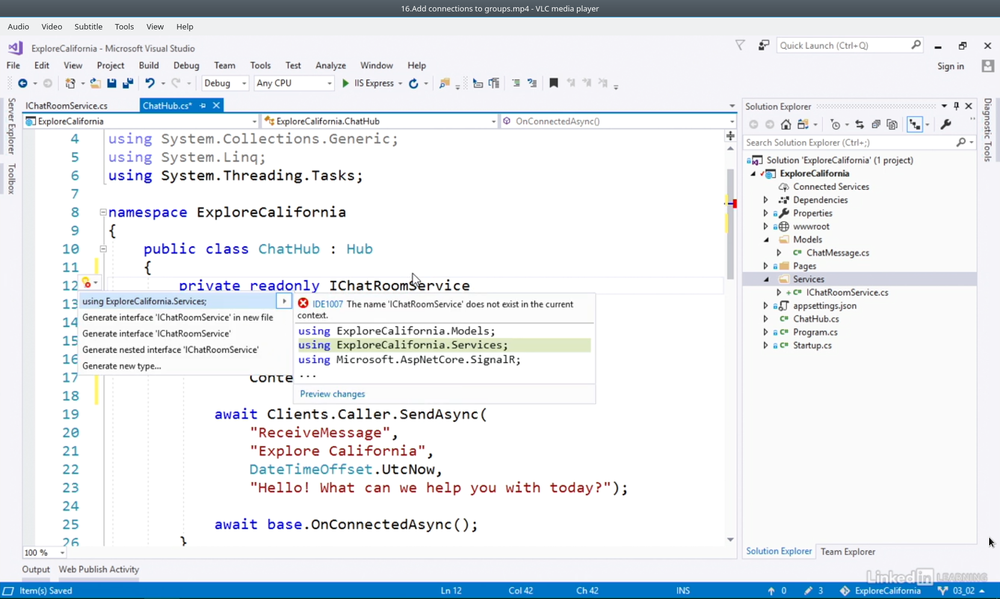
Task: Click the Save All toolbar icon
Action: point(127,84)
